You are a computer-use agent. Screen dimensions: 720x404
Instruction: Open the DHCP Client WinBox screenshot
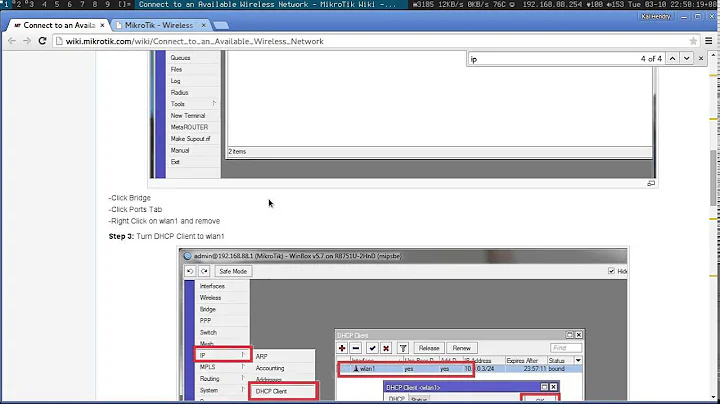coord(403,324)
